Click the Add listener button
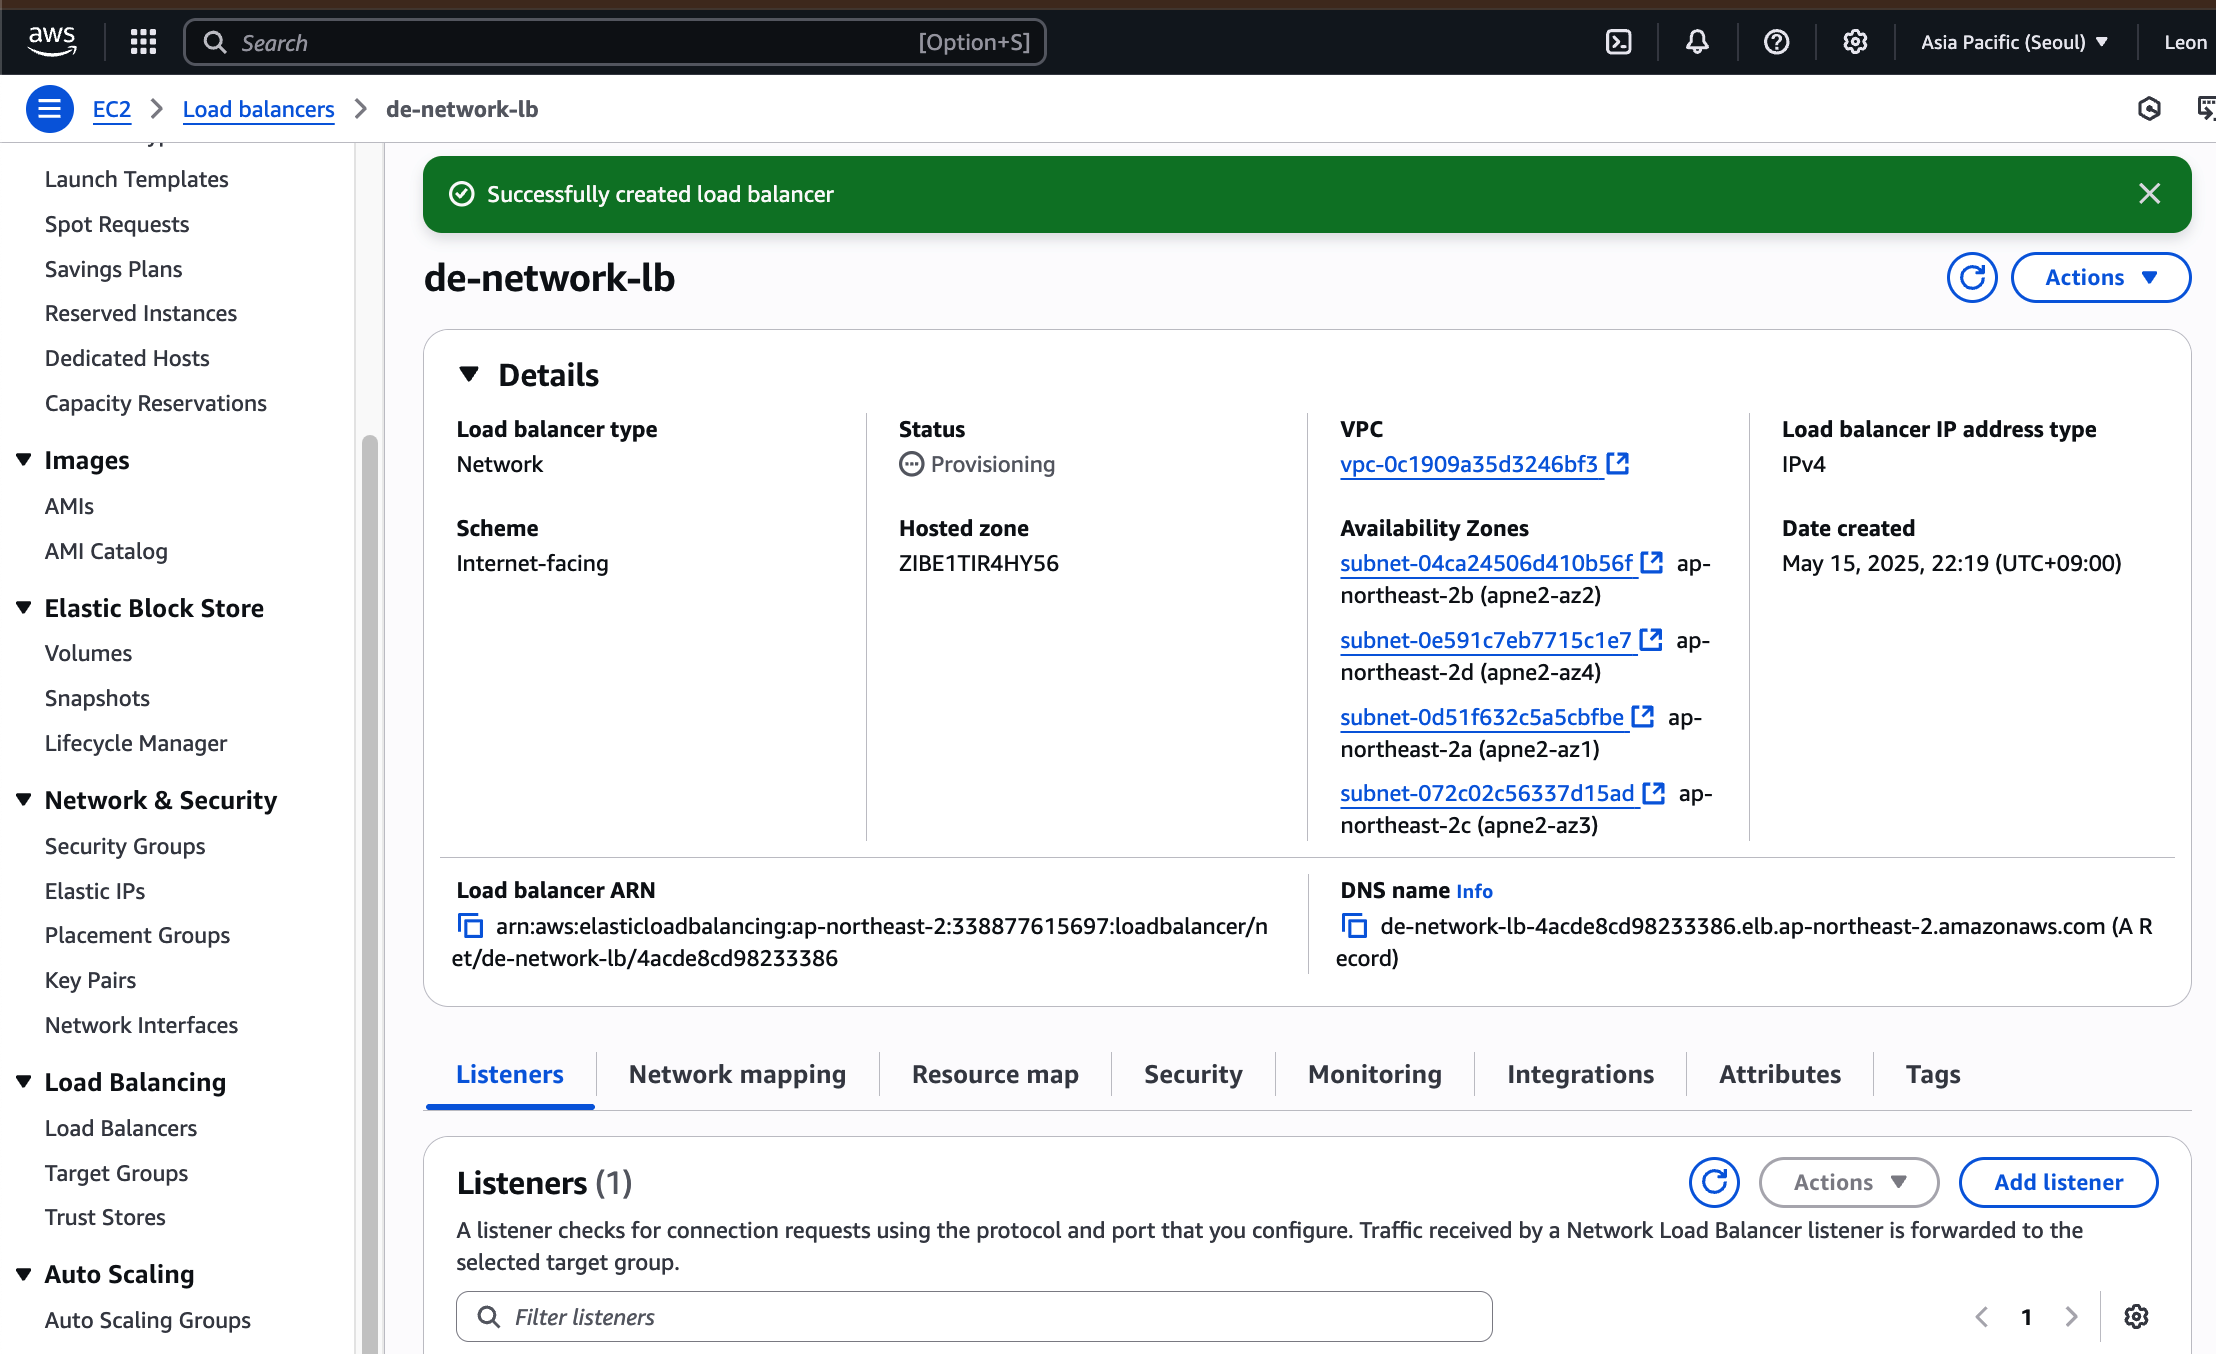 pyautogui.click(x=2058, y=1182)
